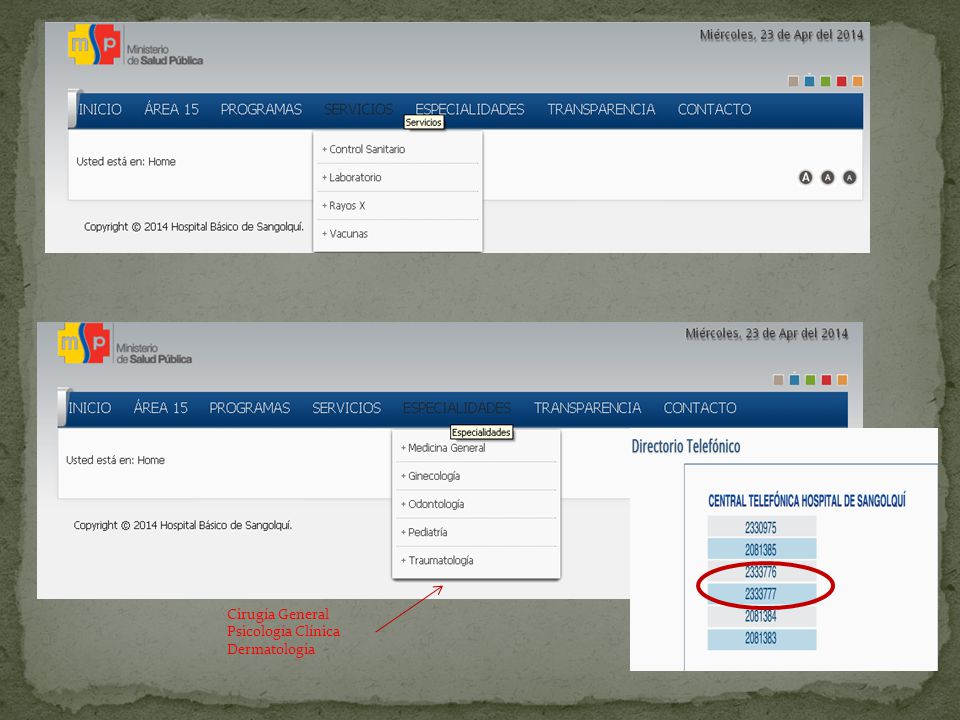Pick the green theme swatch in upper screenshot

pyautogui.click(x=825, y=81)
